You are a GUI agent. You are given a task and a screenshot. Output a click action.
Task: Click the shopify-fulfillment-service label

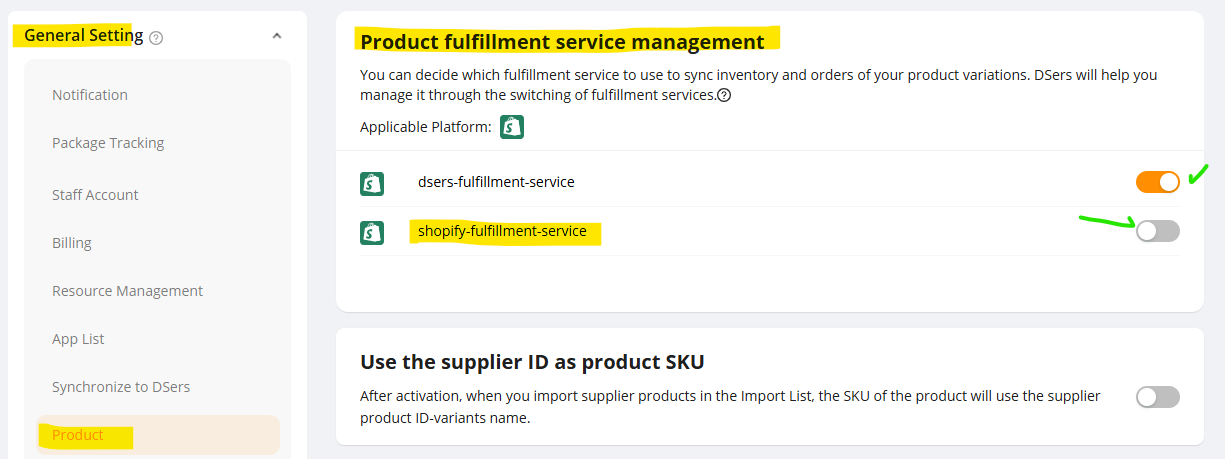pyautogui.click(x=502, y=232)
